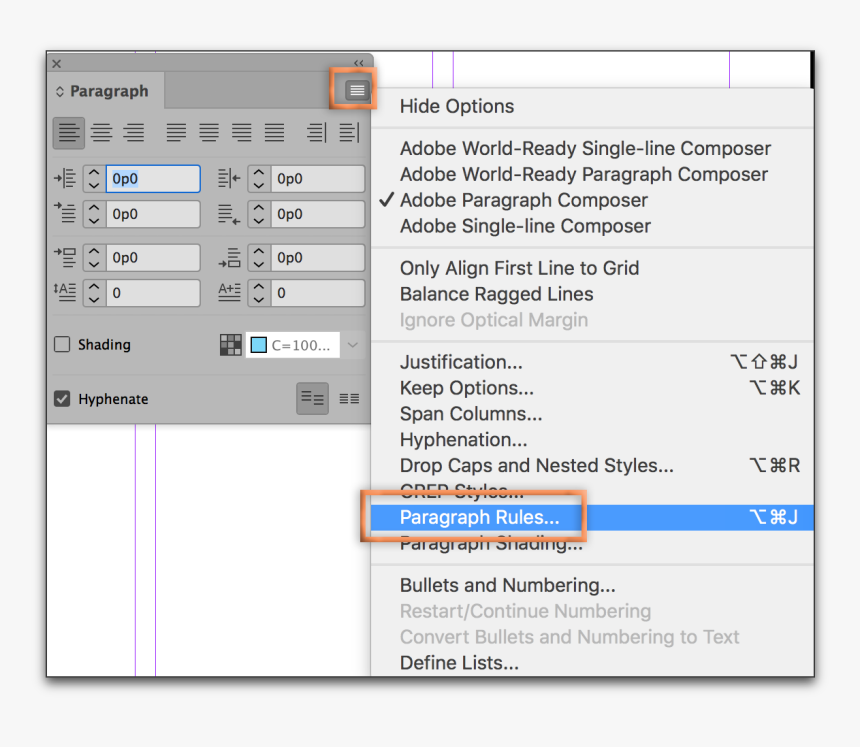Select Do Not Align to Baseline Grid
860x747 pixels.
pos(313,399)
